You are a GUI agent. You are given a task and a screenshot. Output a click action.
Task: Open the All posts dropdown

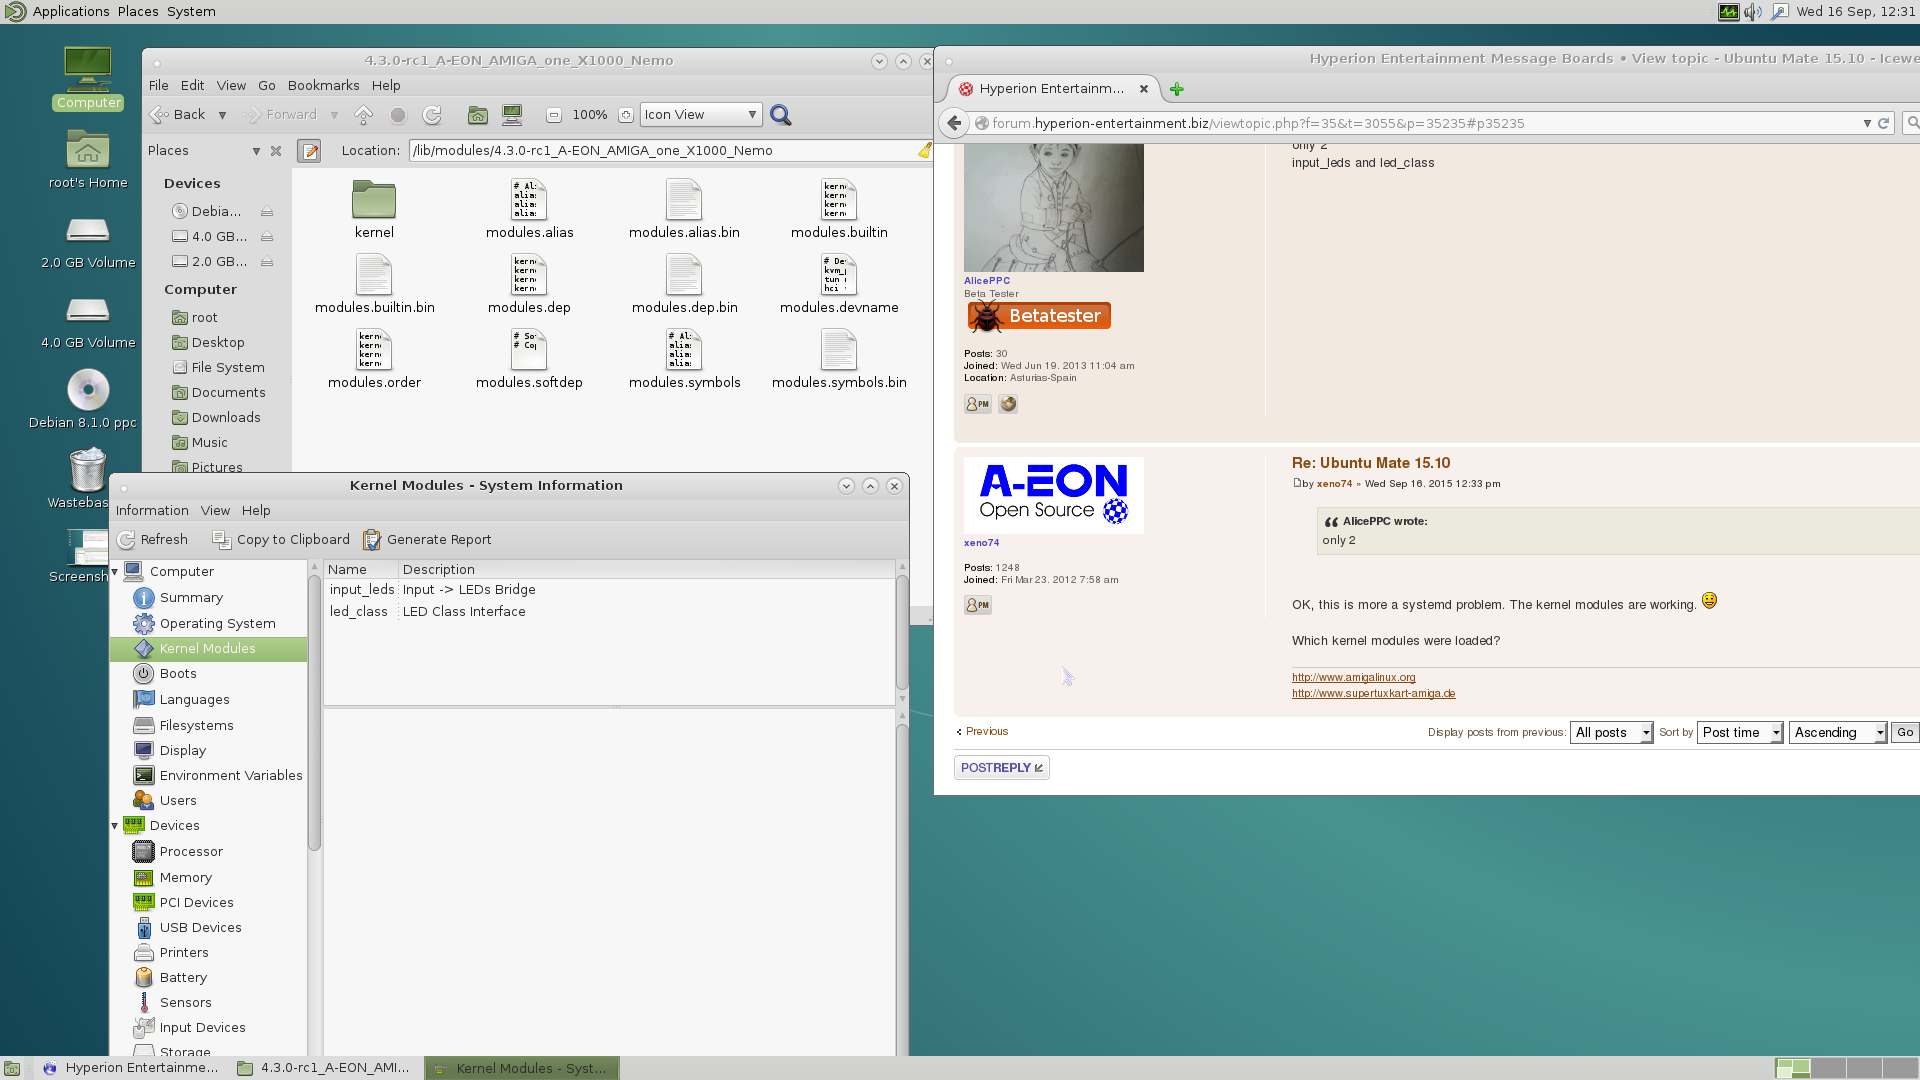pyautogui.click(x=1611, y=733)
